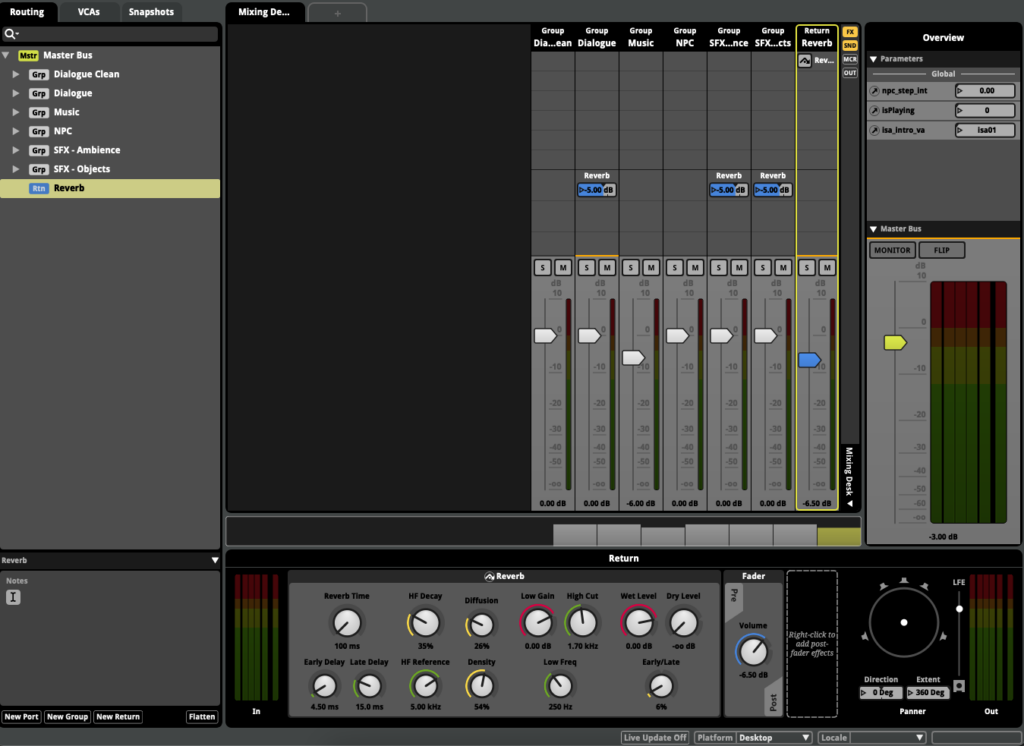The height and width of the screenshot is (746, 1024).
Task: Click the LFE speaker icon beside panner
Action: point(958,686)
